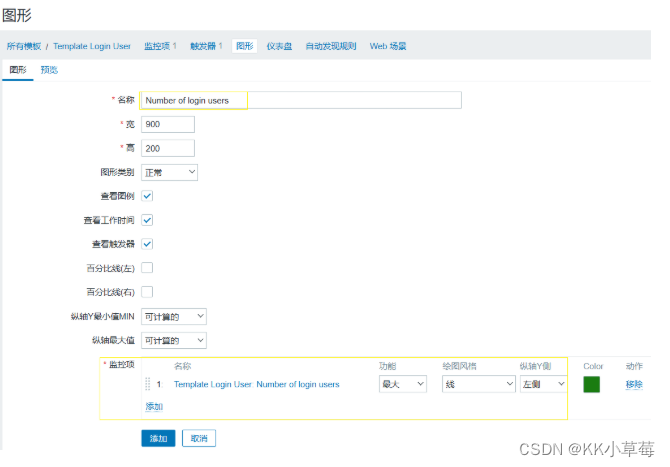Open the 功能 dropdown showing 最大
The width and height of the screenshot is (670, 467).
click(x=403, y=384)
